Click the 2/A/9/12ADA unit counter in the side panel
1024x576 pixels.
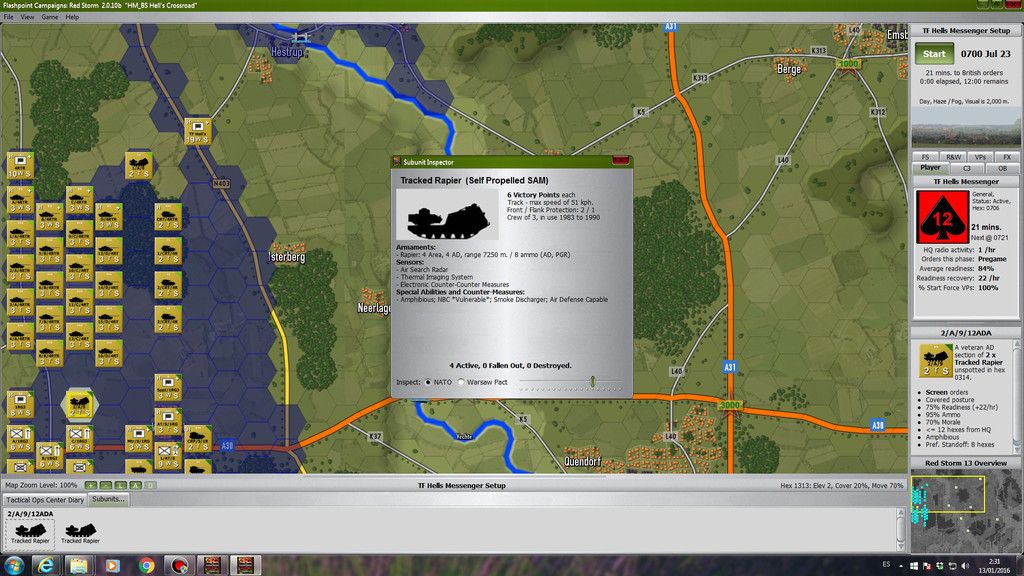(935, 360)
